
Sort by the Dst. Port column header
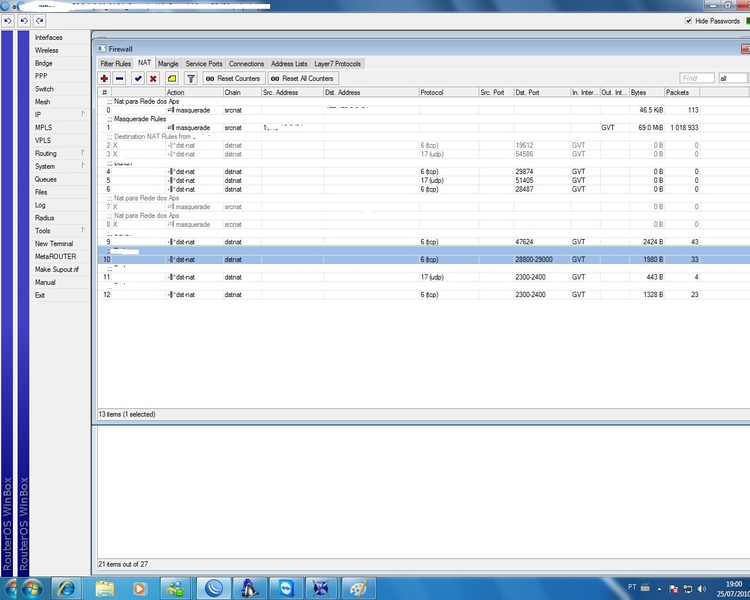tap(542, 92)
